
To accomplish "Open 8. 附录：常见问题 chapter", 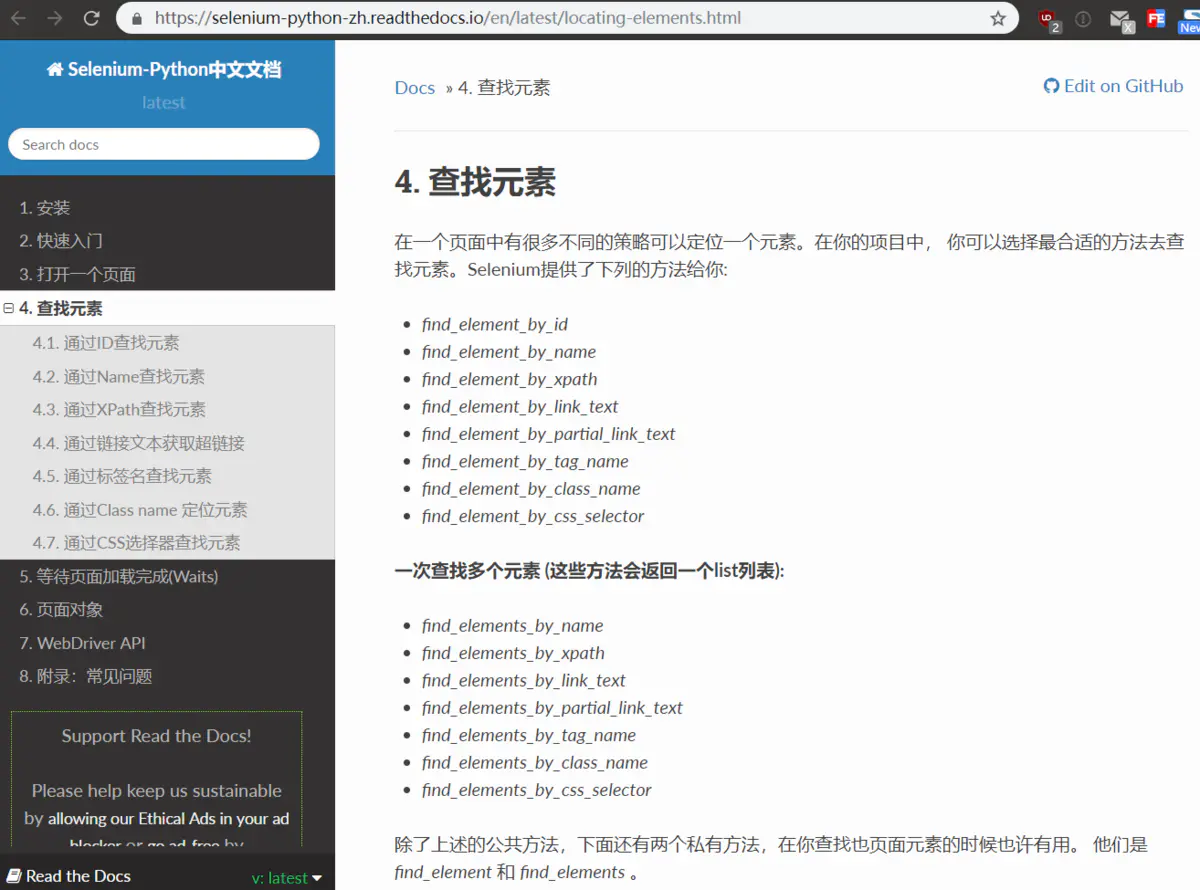I will pos(86,676).
